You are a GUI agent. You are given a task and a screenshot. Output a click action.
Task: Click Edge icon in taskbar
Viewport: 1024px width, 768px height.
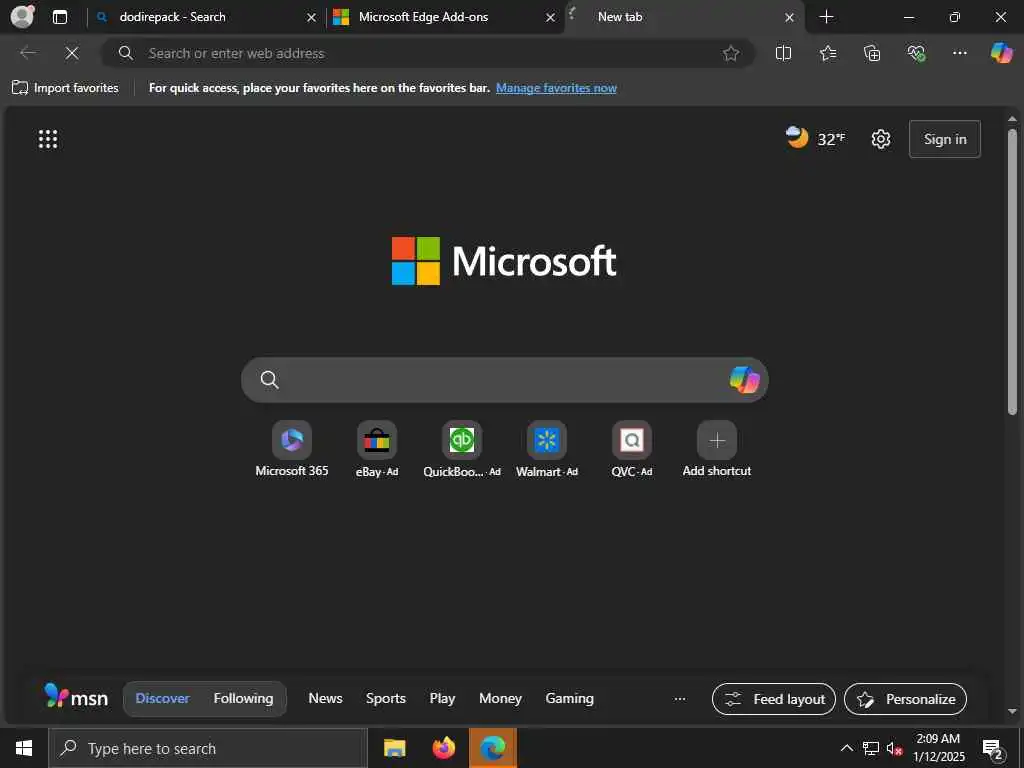pos(492,748)
